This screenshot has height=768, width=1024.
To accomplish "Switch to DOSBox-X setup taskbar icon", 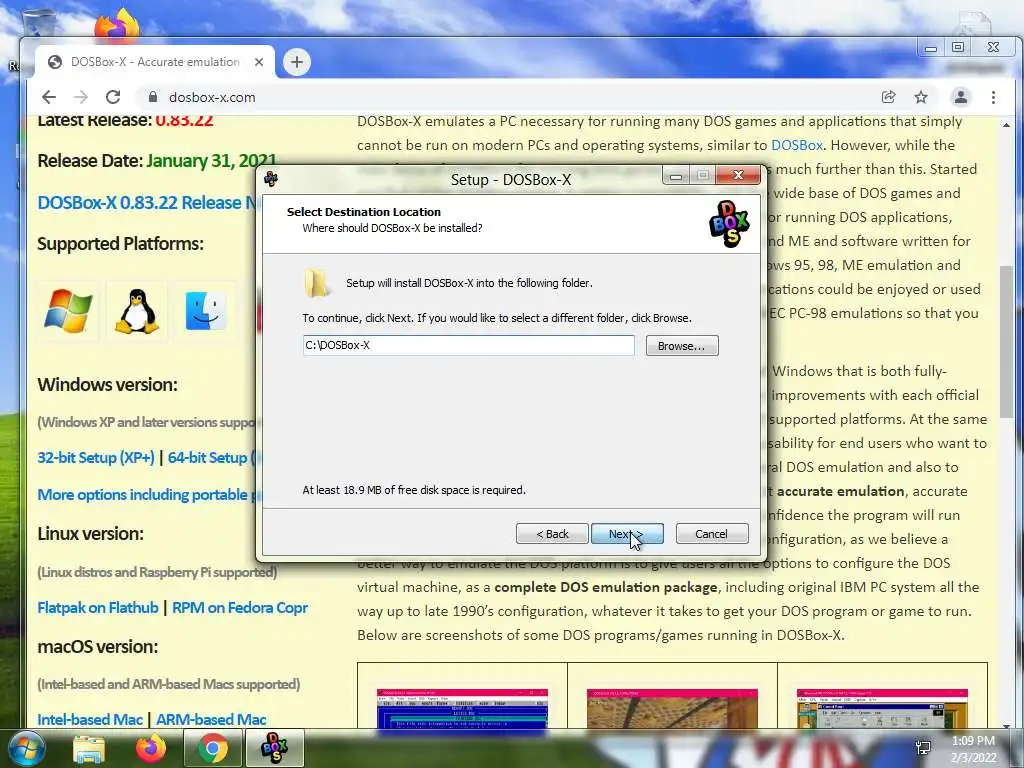I will point(275,749).
